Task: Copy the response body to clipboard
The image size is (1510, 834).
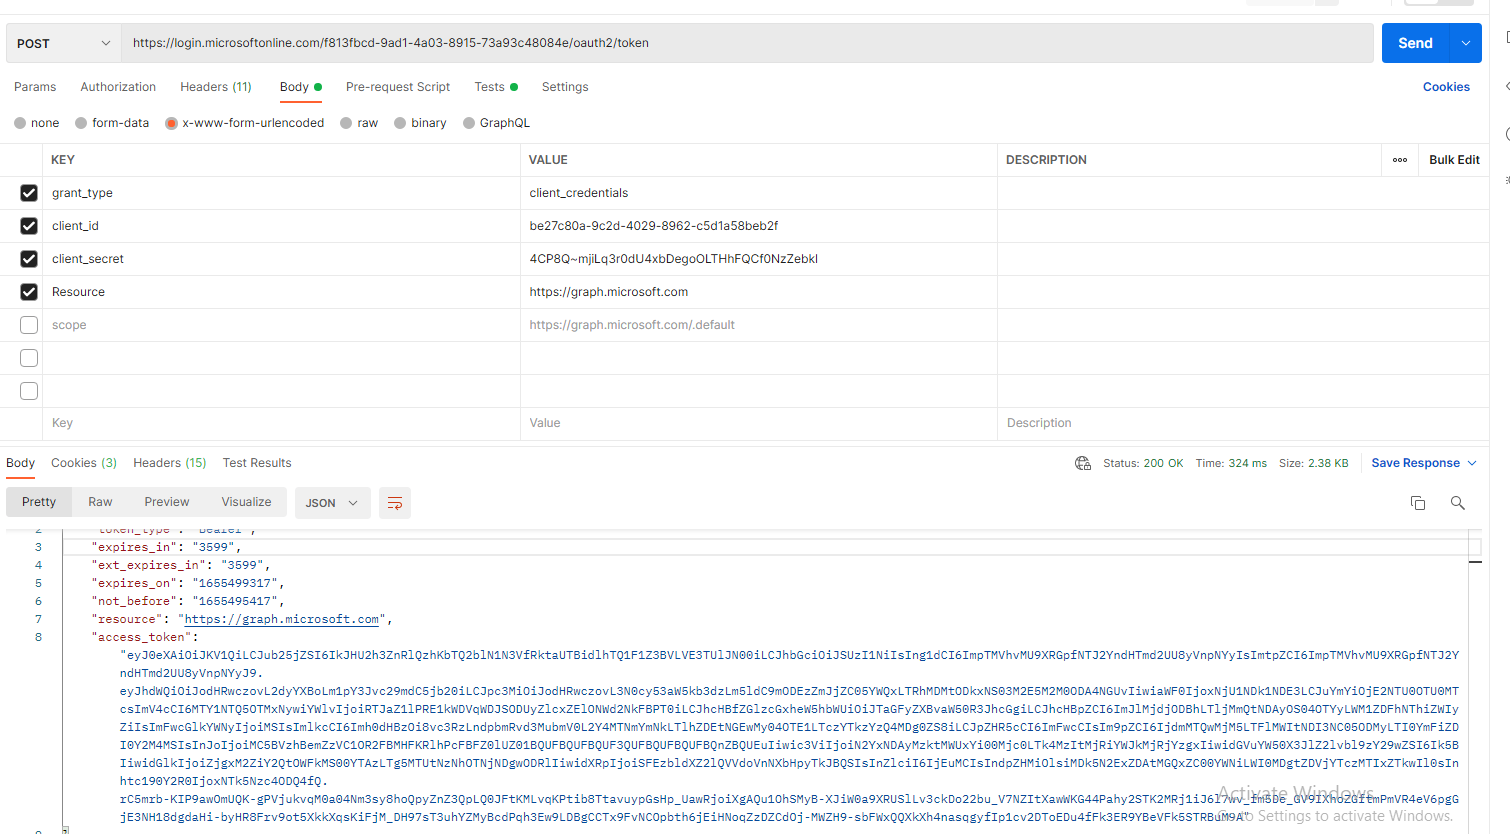Action: 1418,503
